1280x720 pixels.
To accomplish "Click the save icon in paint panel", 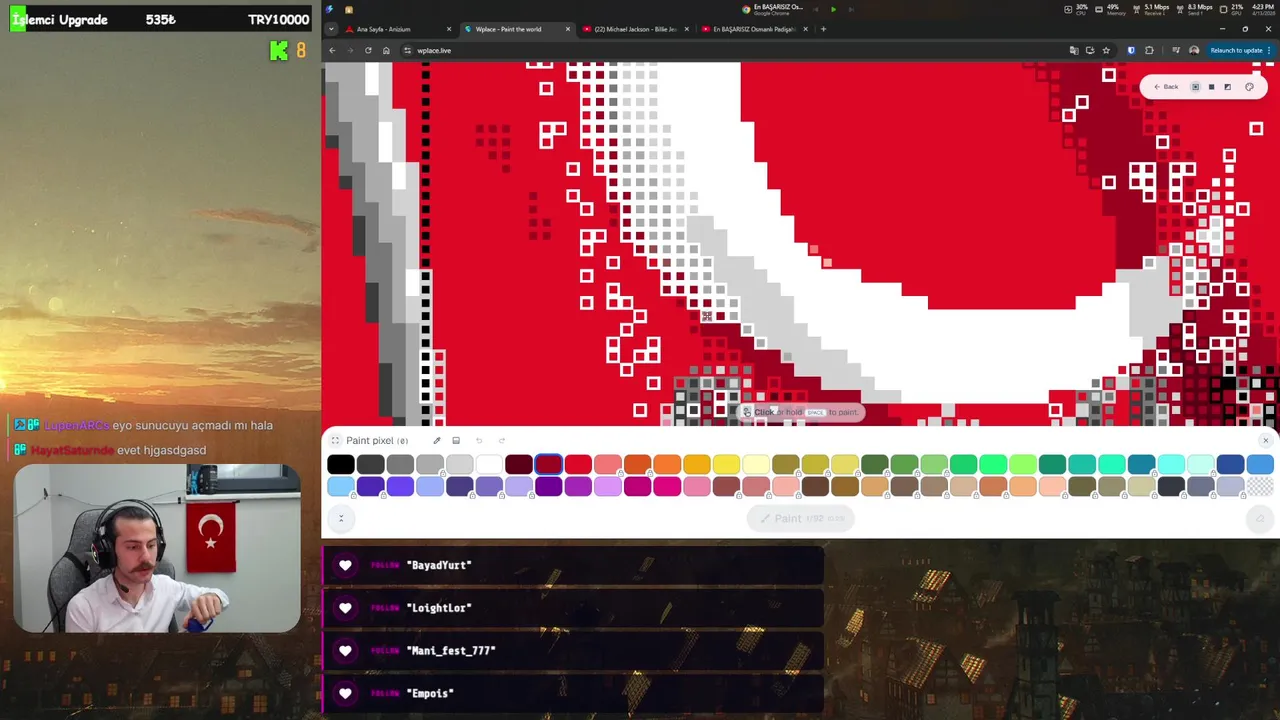I will point(456,440).
